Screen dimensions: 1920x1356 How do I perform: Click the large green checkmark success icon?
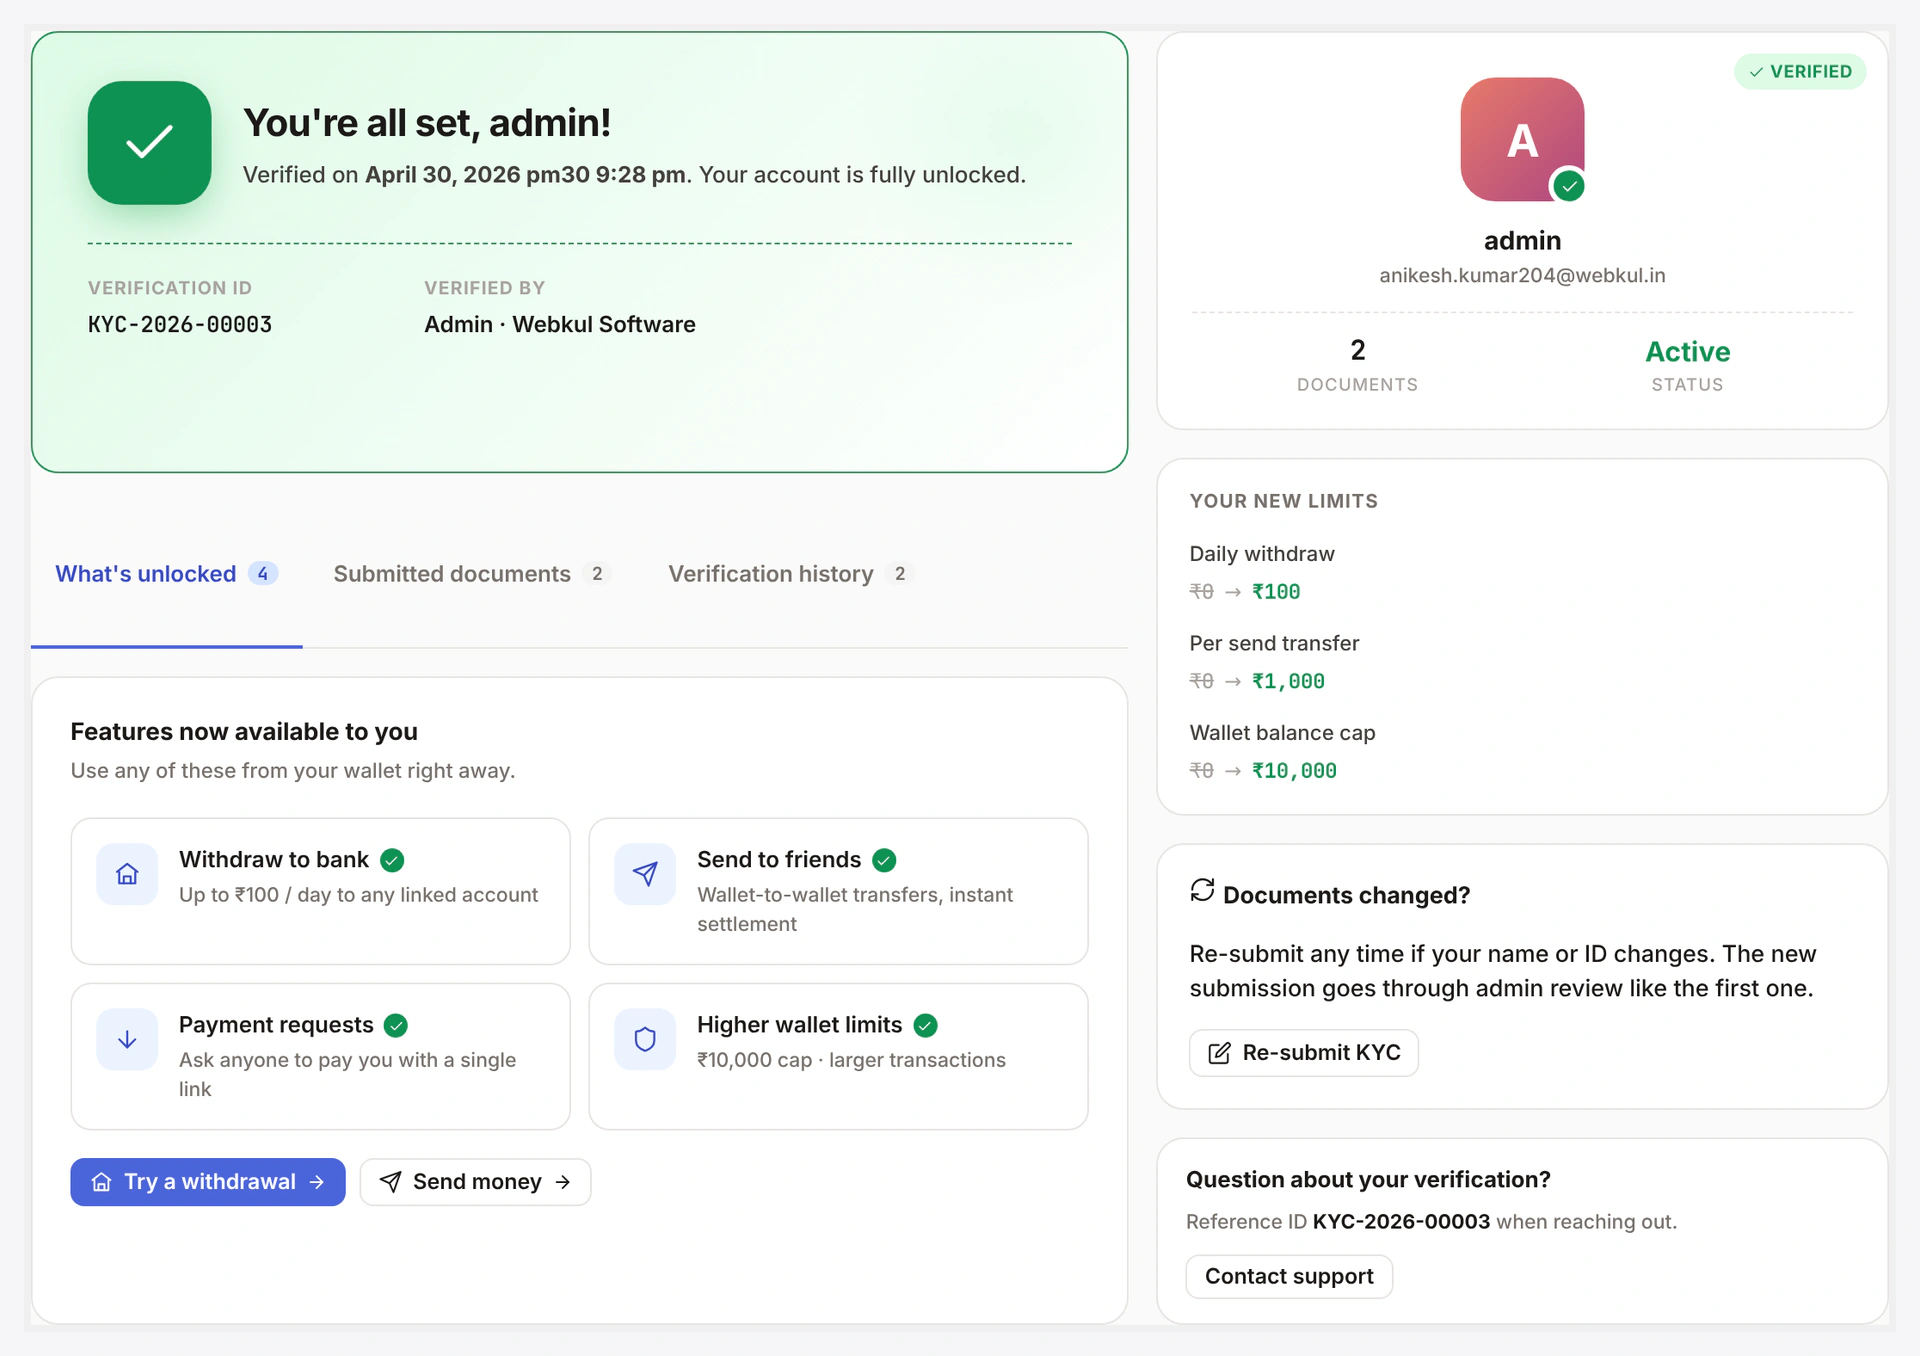pyautogui.click(x=149, y=143)
